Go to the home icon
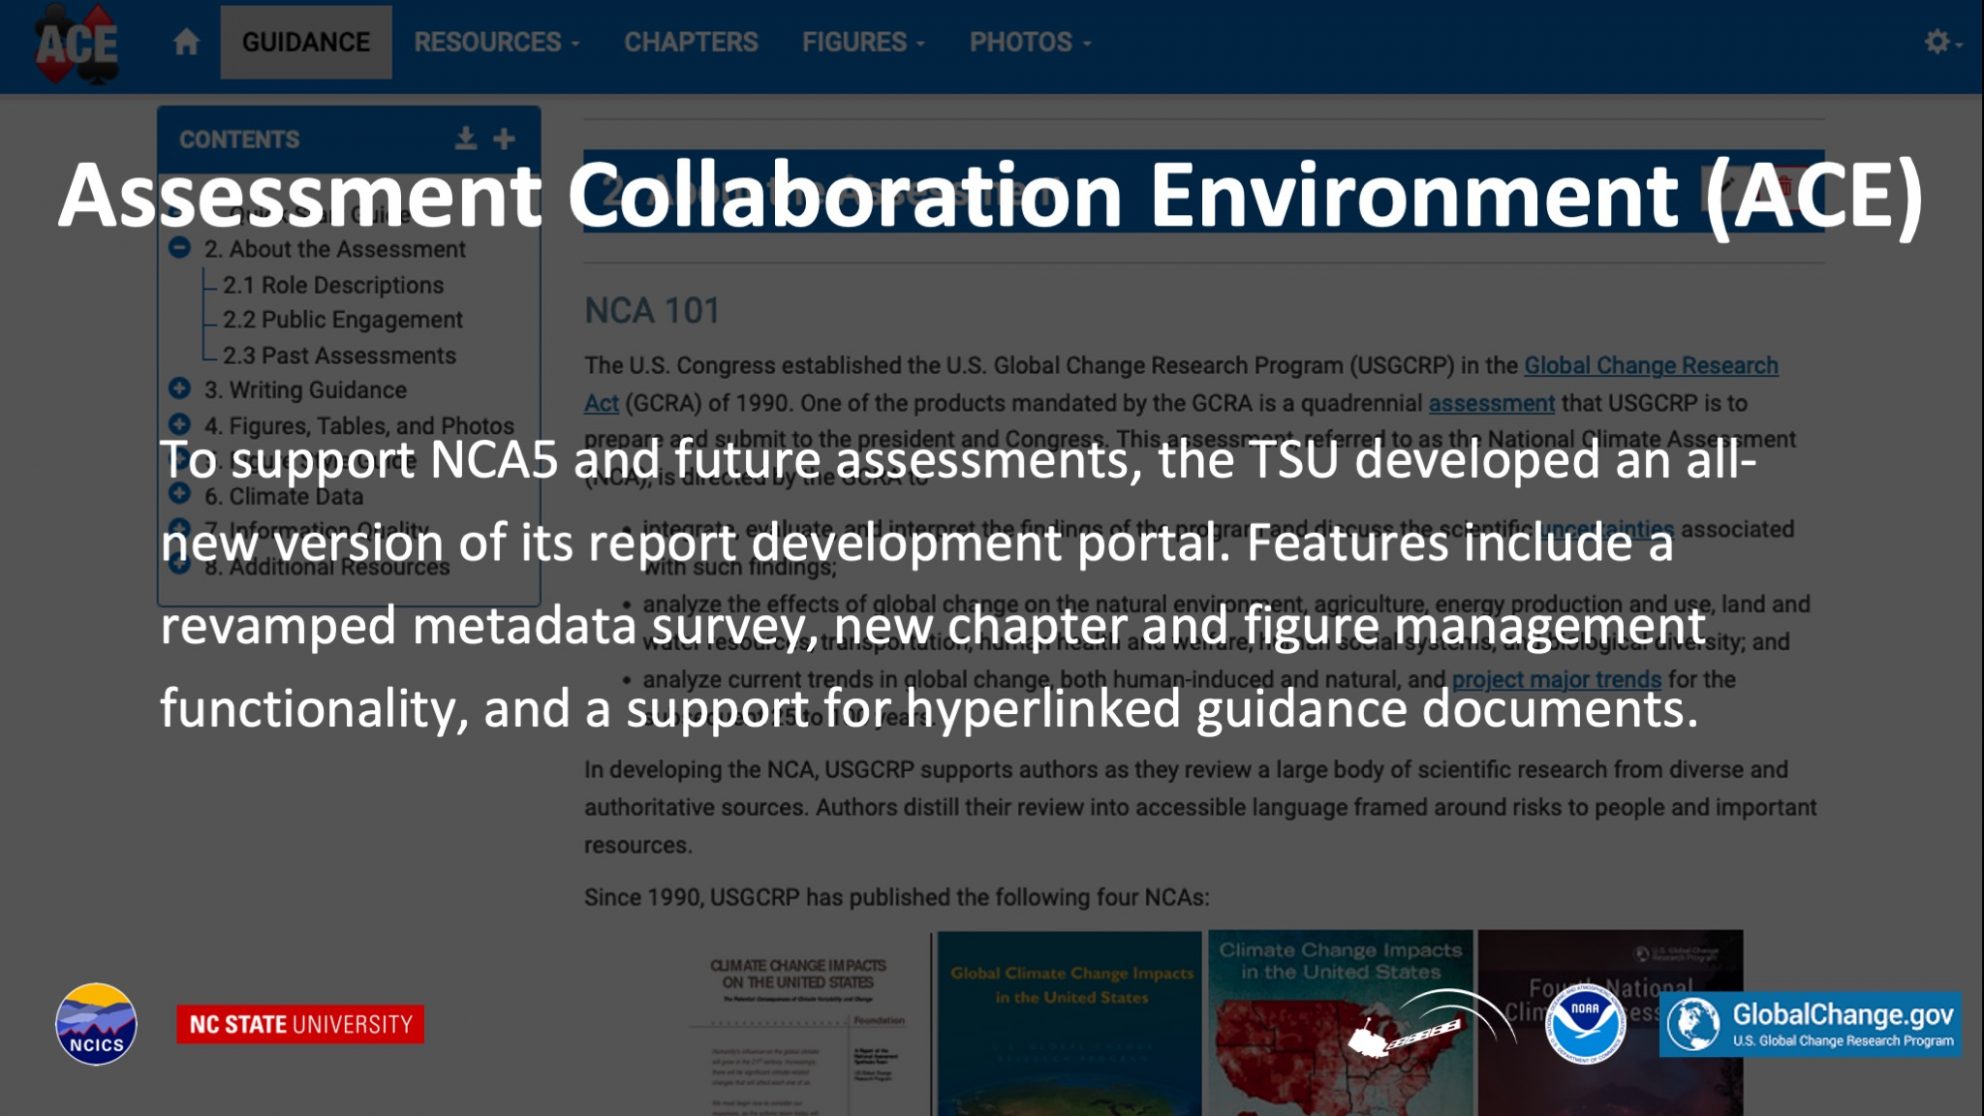Screen dimensions: 1984x1116 [186, 42]
